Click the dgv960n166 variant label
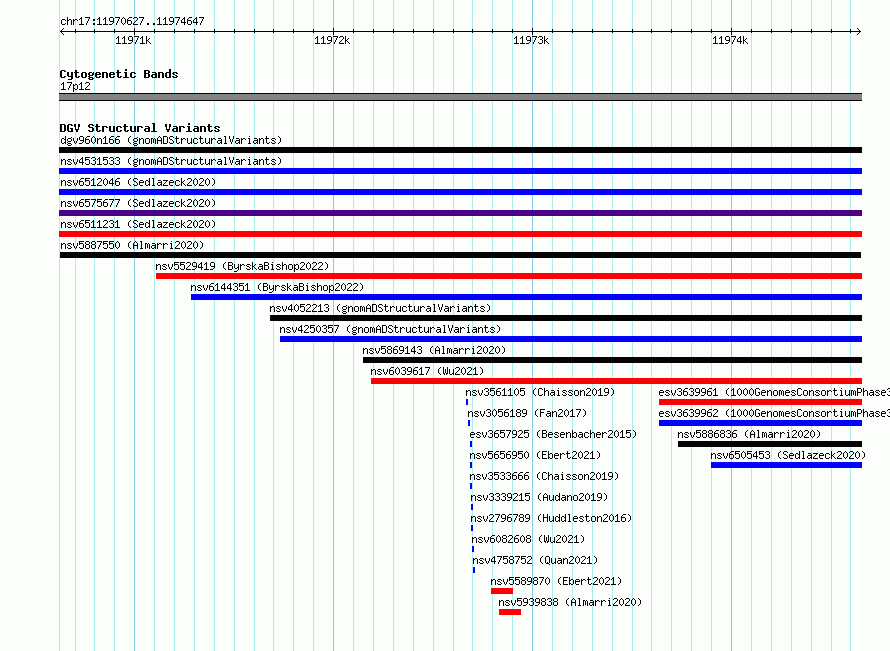Viewport: 890px width, 651px height. tap(171, 140)
